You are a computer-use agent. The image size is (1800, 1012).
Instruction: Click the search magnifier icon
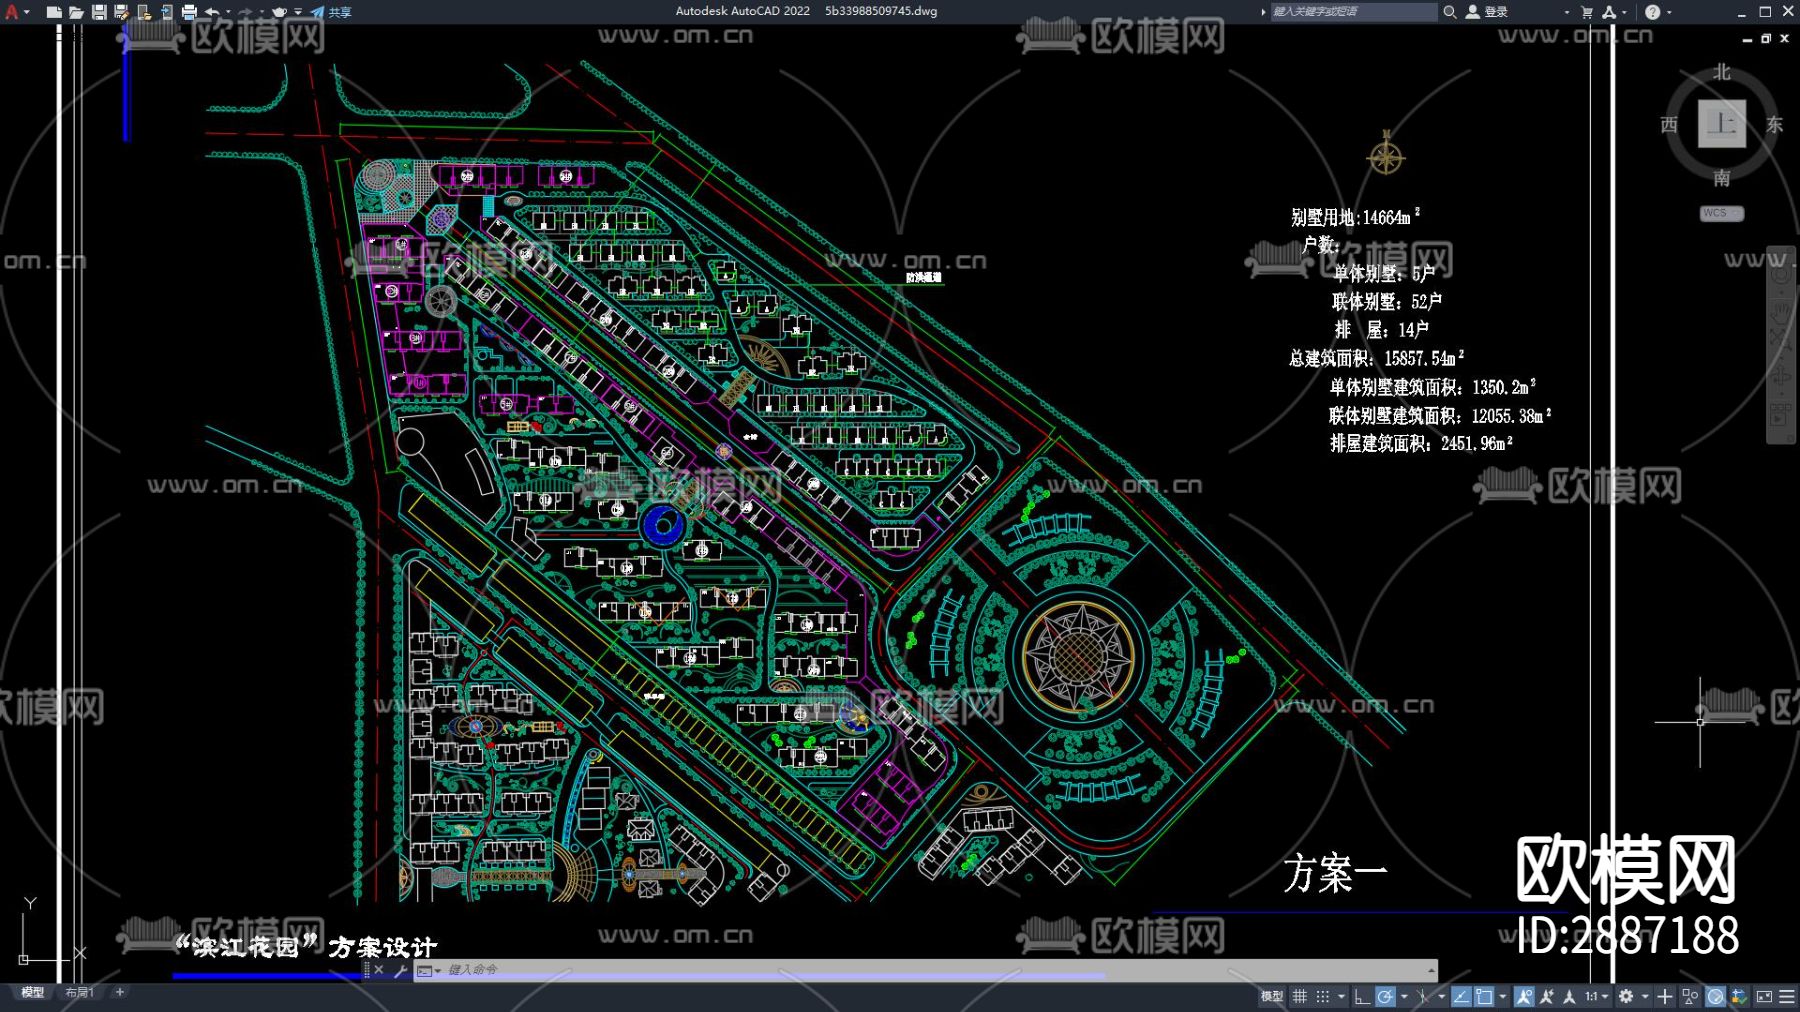pos(1449,12)
